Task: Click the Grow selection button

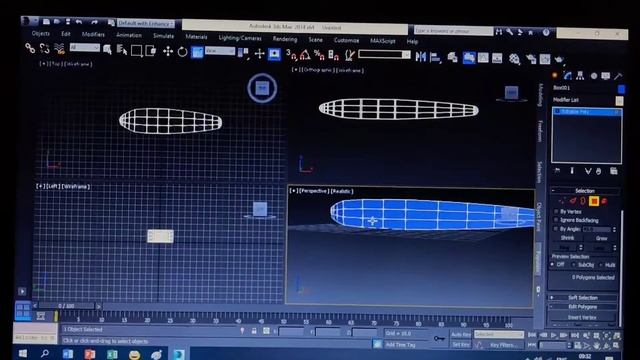Action: pyautogui.click(x=601, y=238)
